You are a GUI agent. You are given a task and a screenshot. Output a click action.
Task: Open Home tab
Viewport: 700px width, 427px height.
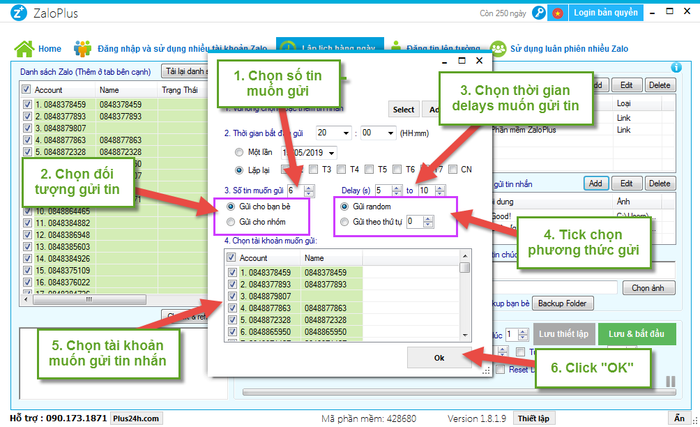point(50,49)
